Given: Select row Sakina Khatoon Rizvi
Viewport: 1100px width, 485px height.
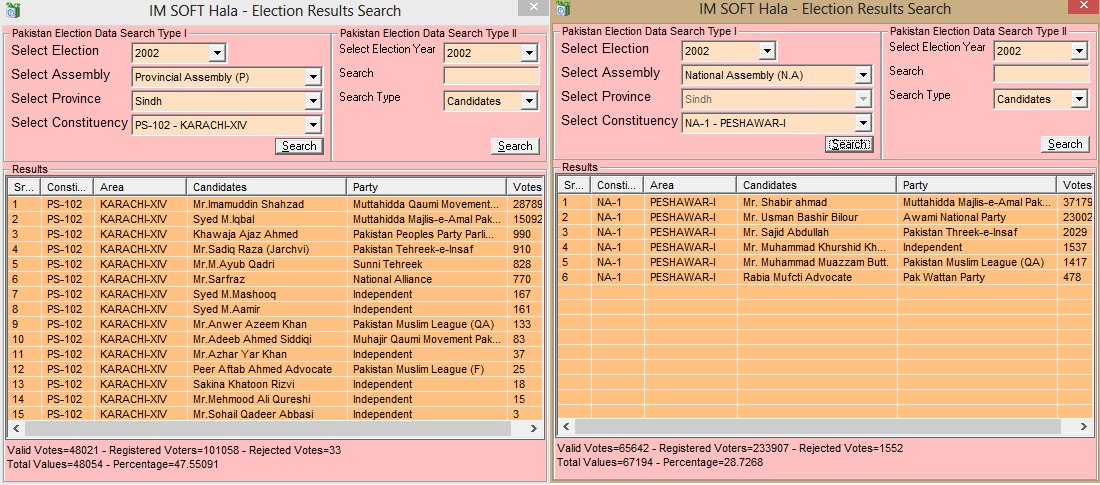Looking at the screenshot, I should 276,385.
